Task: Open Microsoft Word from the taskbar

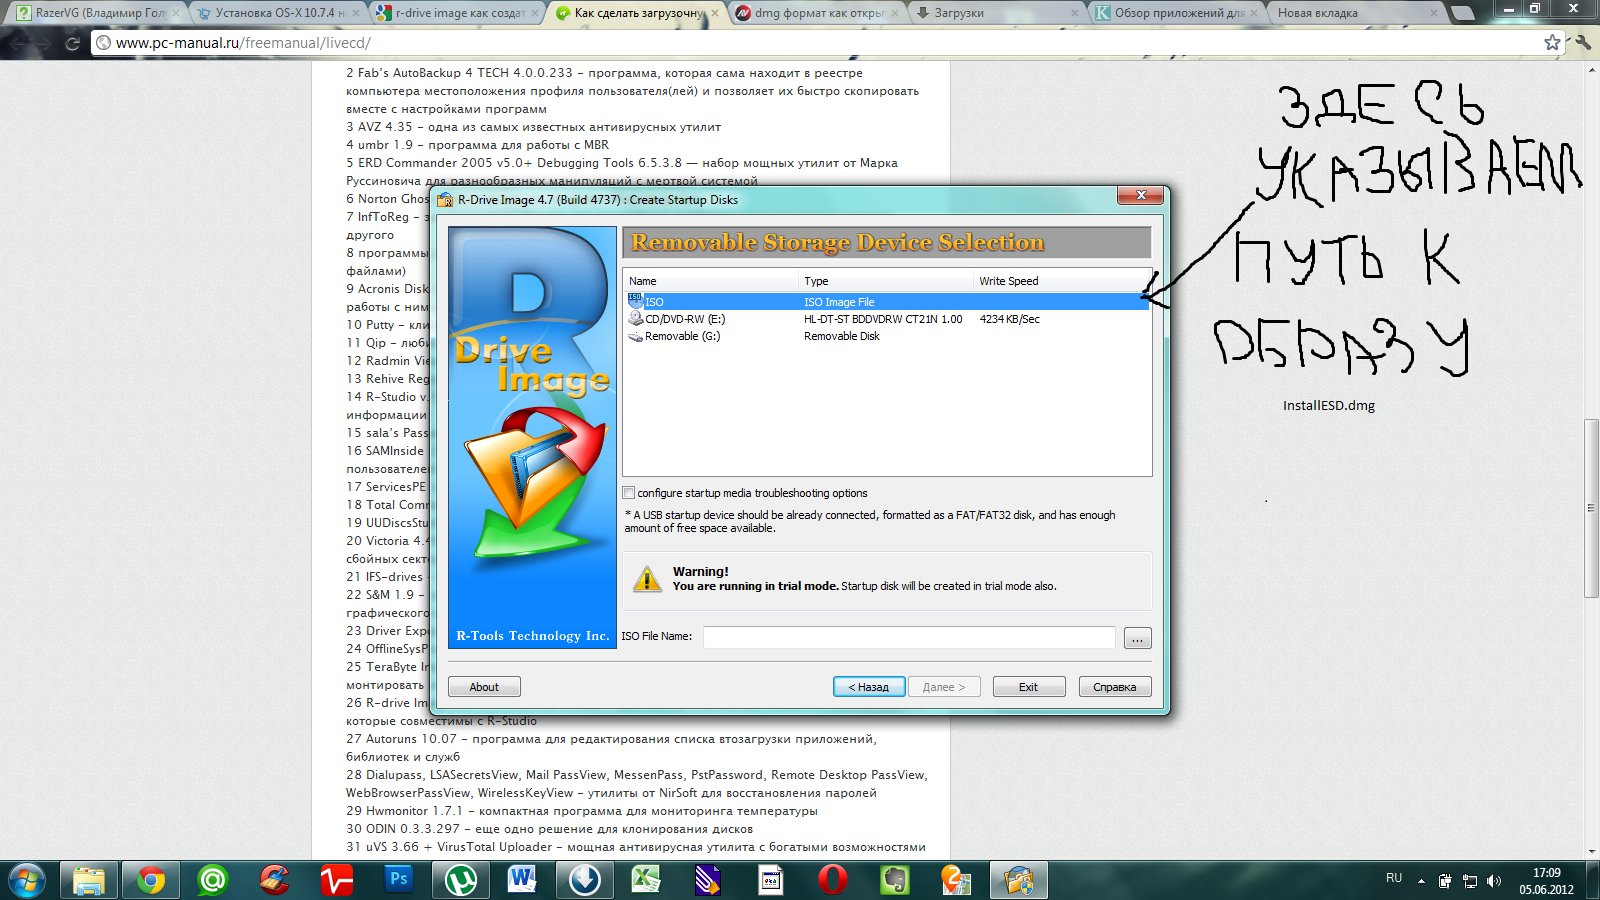Action: (x=523, y=880)
